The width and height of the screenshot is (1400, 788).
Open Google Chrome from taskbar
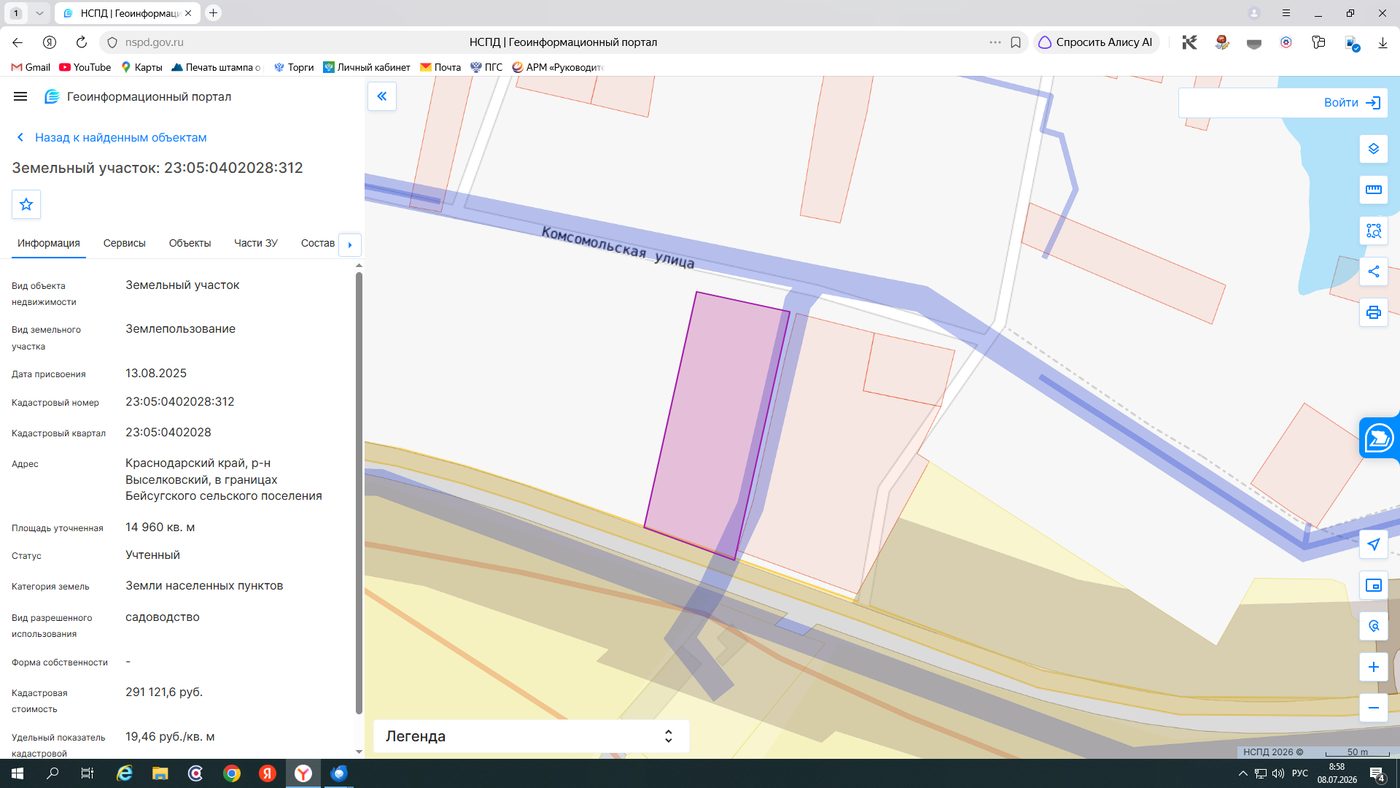point(232,773)
